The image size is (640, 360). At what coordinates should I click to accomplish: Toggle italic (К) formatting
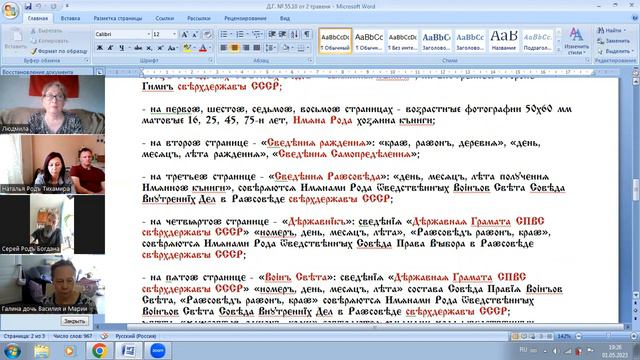(x=110, y=48)
